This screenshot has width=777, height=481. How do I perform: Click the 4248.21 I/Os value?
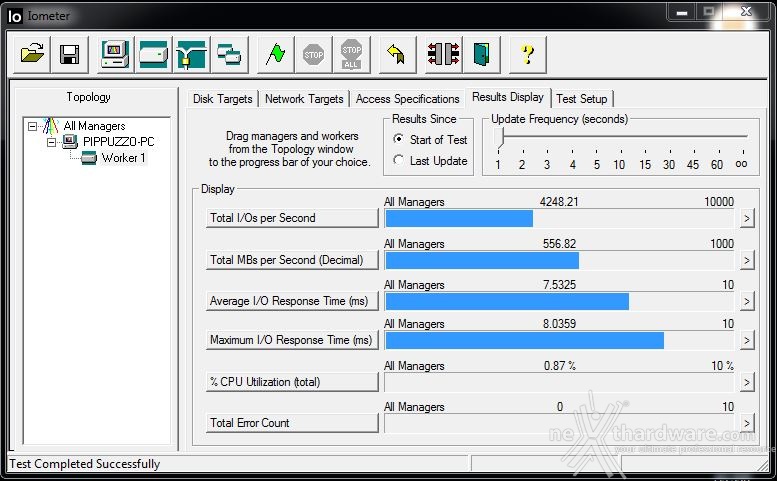click(559, 202)
